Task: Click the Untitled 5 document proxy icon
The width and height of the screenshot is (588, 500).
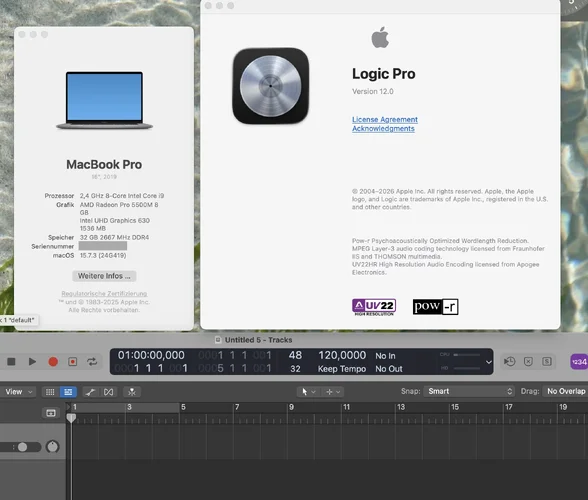Action: click(x=218, y=340)
